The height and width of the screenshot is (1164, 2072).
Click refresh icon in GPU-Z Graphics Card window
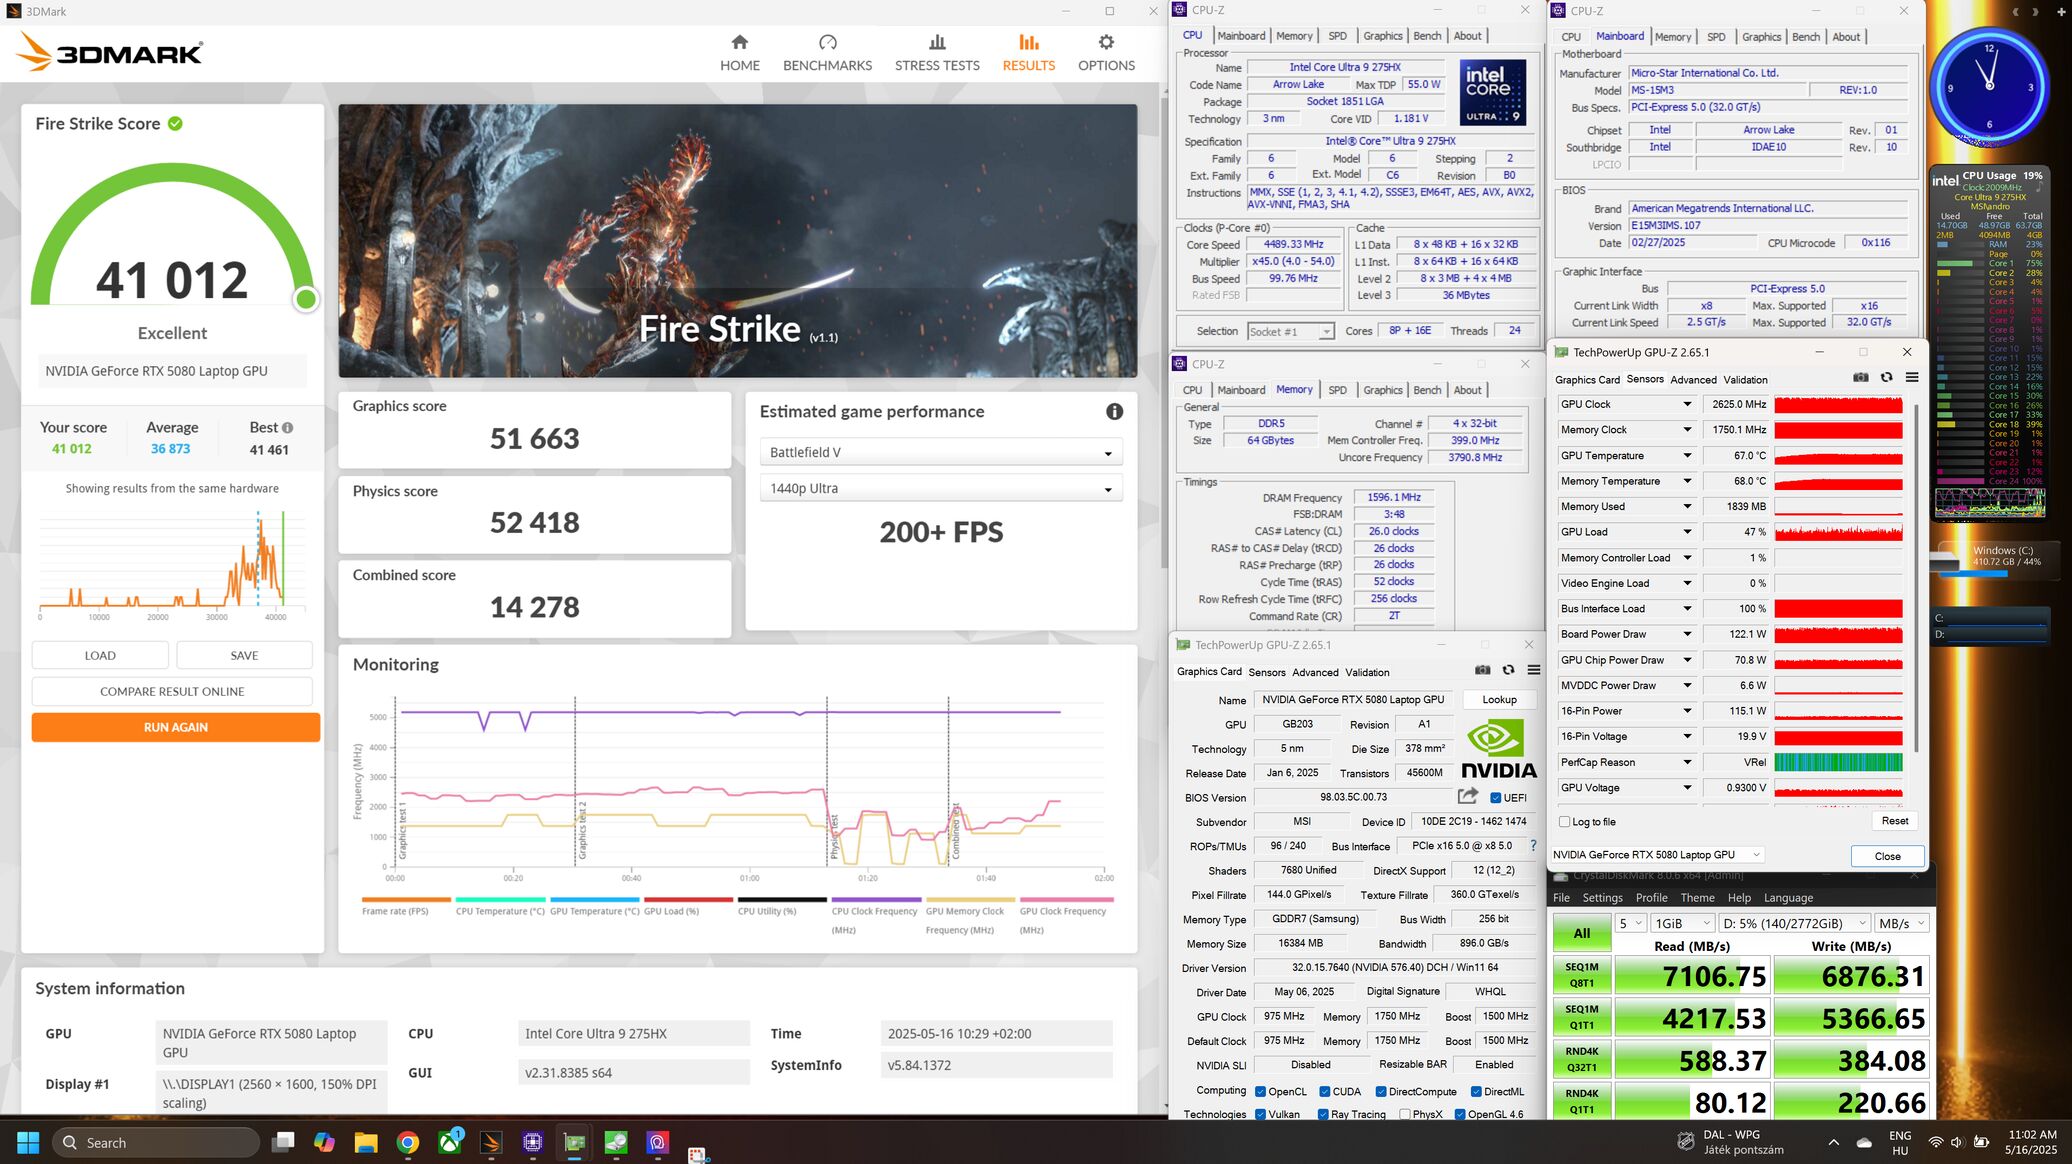tap(1508, 670)
